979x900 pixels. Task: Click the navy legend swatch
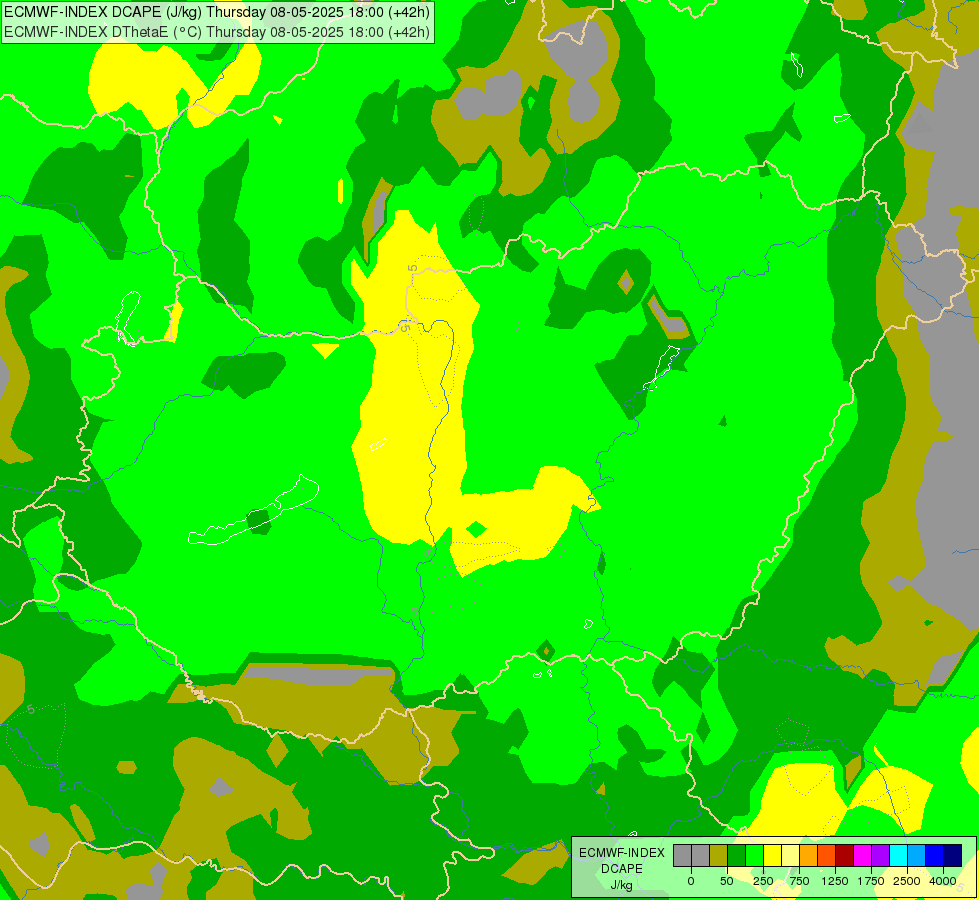[953, 856]
